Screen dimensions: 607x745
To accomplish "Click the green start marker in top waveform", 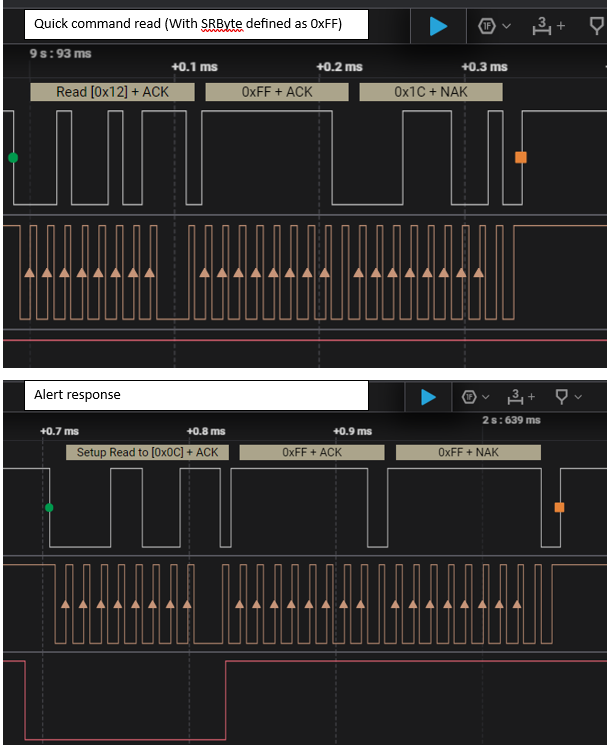I will coord(13,158).
